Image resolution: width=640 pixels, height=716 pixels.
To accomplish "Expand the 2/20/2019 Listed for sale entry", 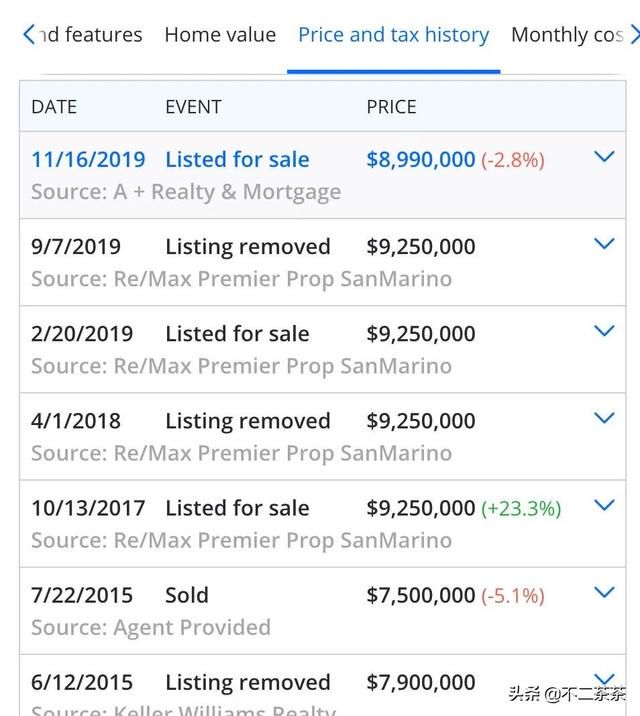I will [x=604, y=331].
